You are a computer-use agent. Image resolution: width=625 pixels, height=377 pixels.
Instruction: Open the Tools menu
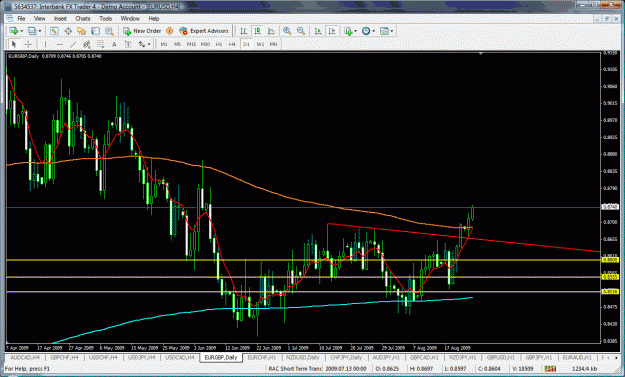tap(105, 18)
